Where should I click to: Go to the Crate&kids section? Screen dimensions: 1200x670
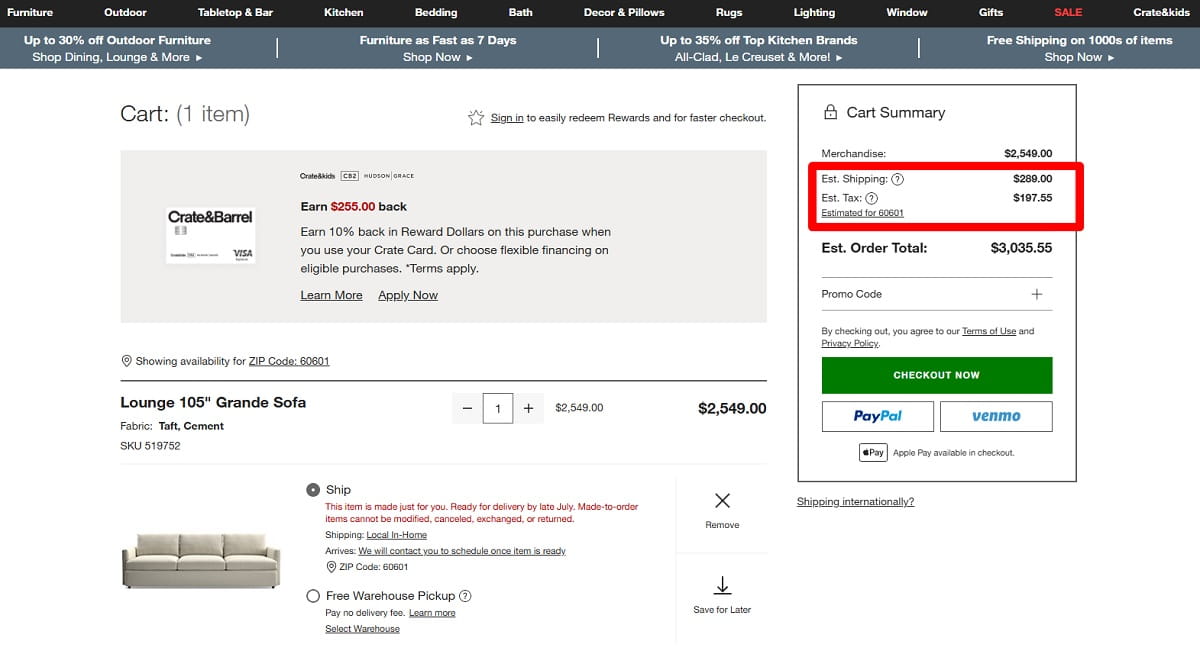click(x=1162, y=12)
